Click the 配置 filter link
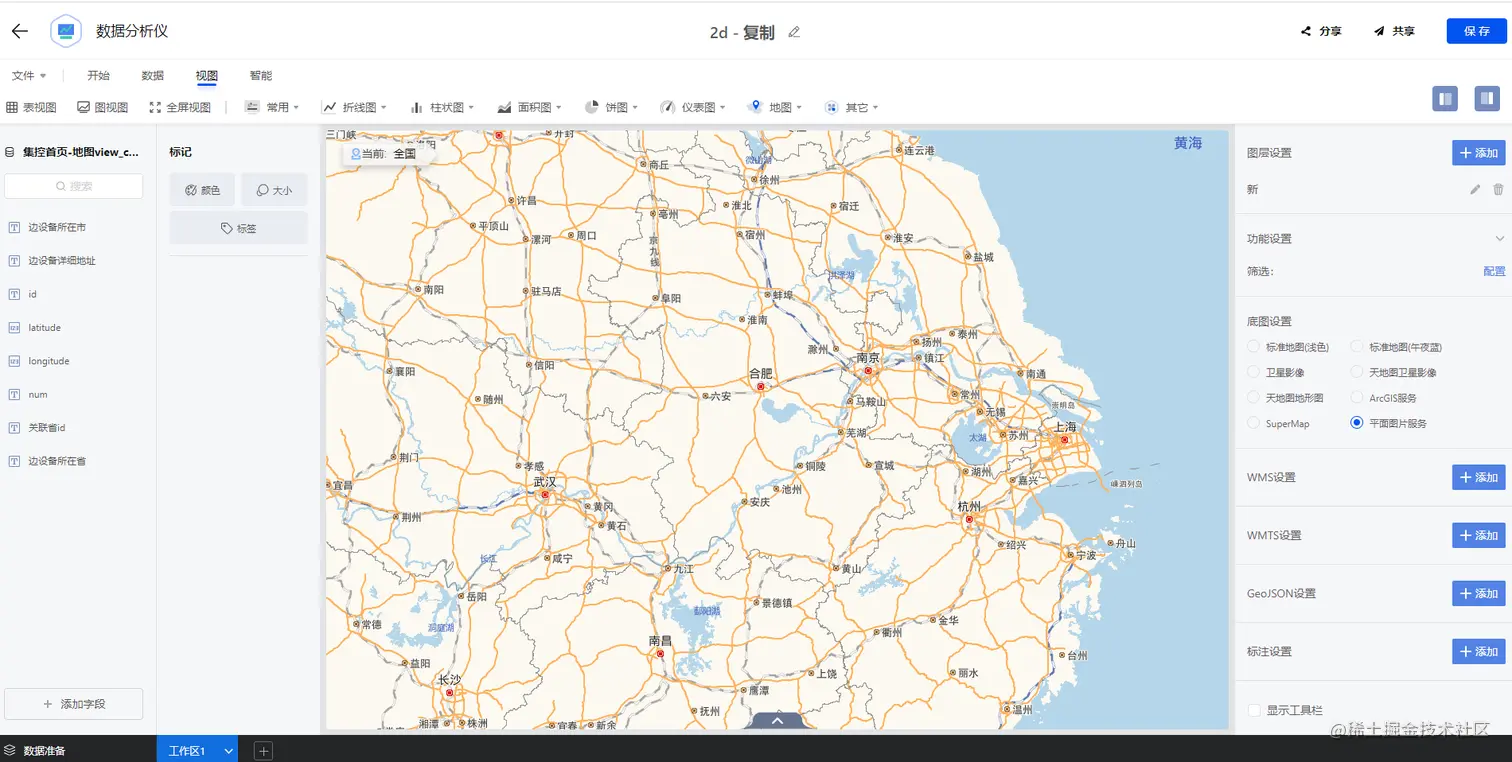The image size is (1512, 762). (1494, 271)
